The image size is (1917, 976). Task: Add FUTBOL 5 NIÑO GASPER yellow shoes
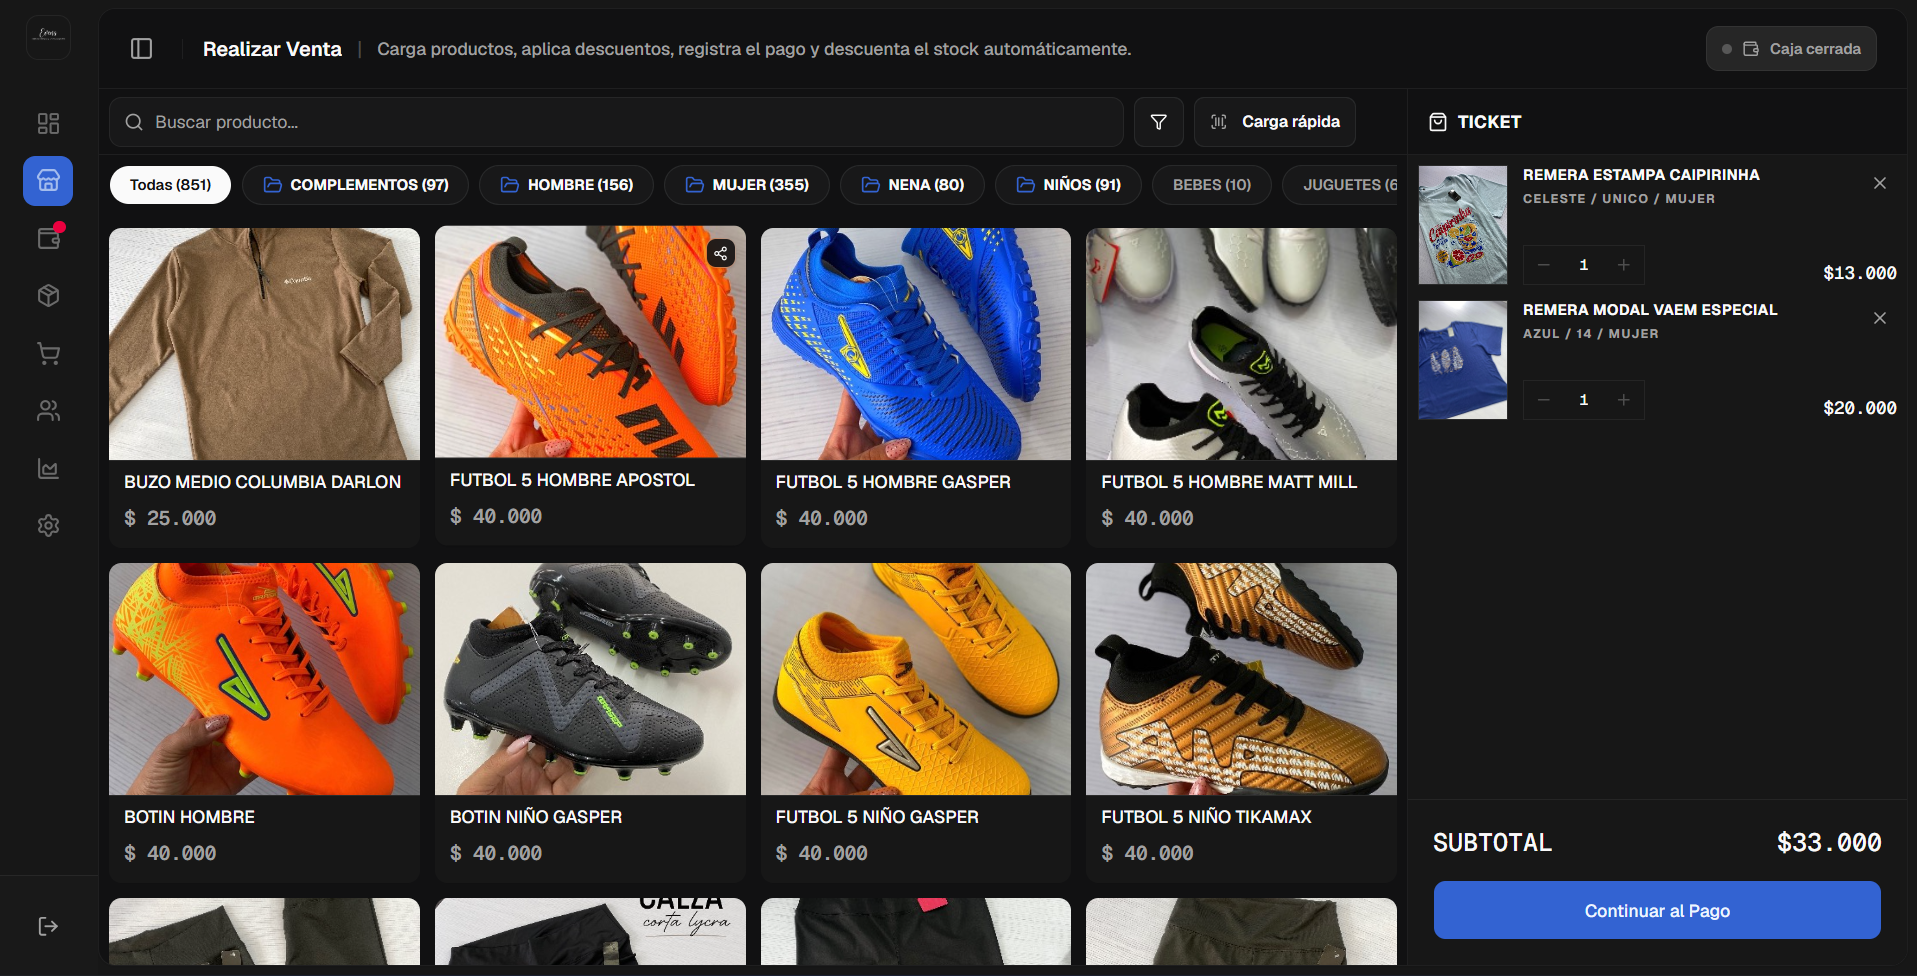[916, 722]
